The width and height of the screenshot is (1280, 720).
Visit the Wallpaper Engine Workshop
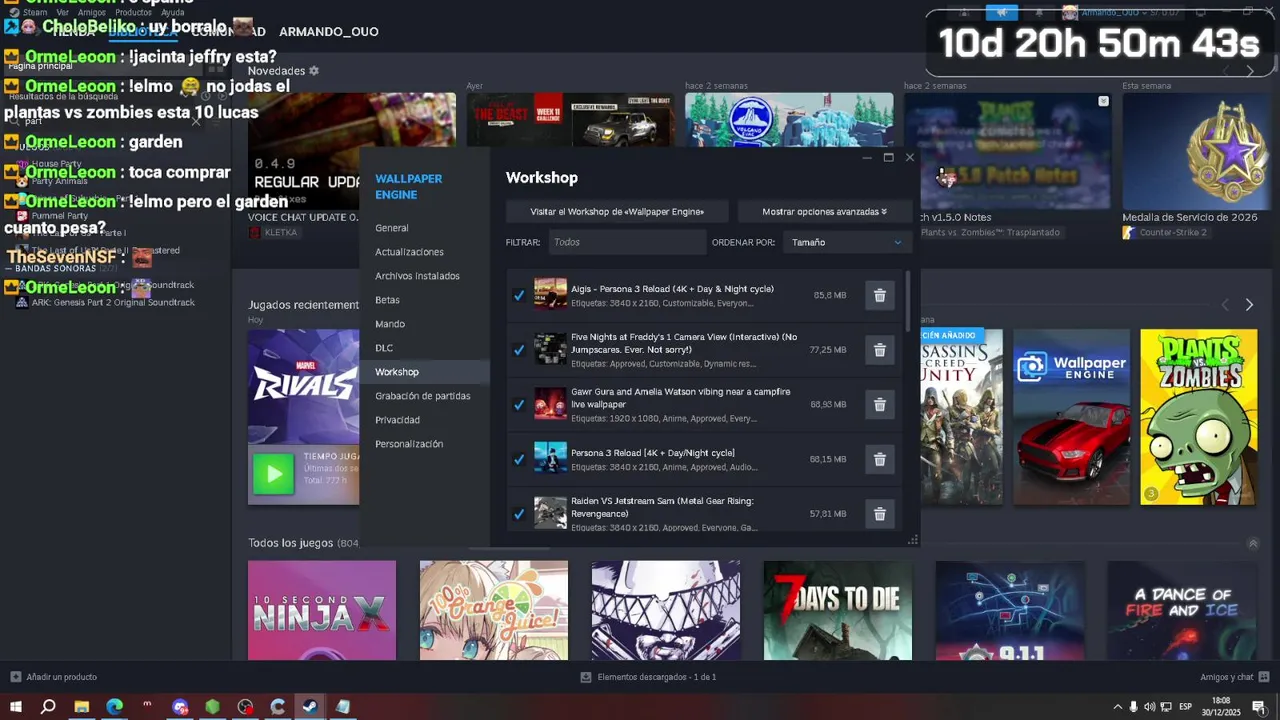point(617,211)
